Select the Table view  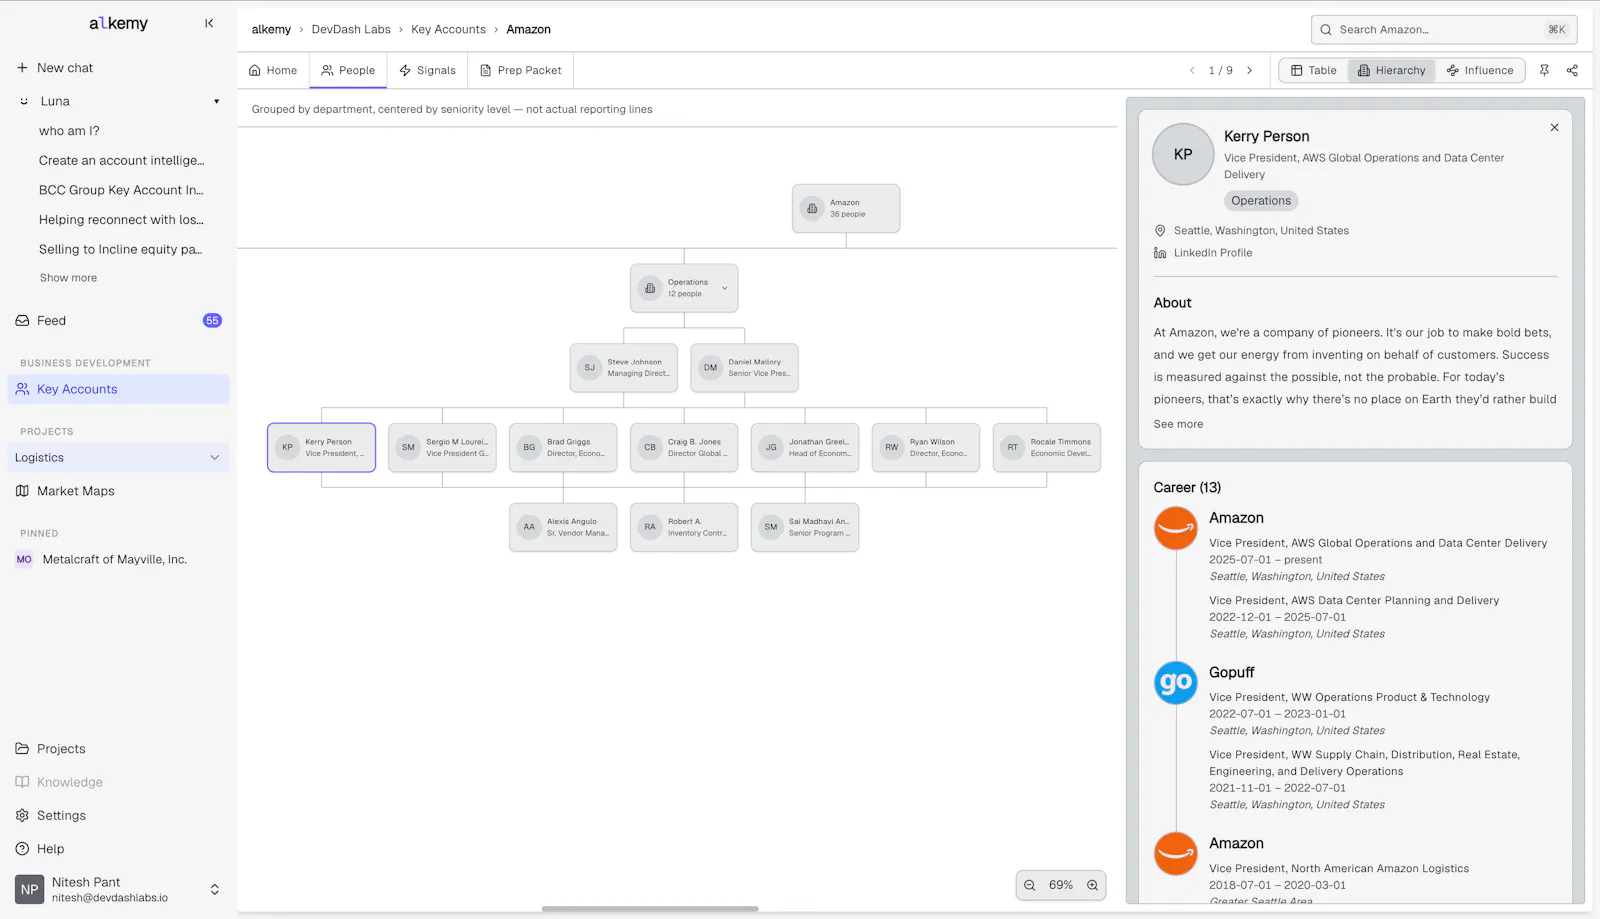pos(1314,71)
